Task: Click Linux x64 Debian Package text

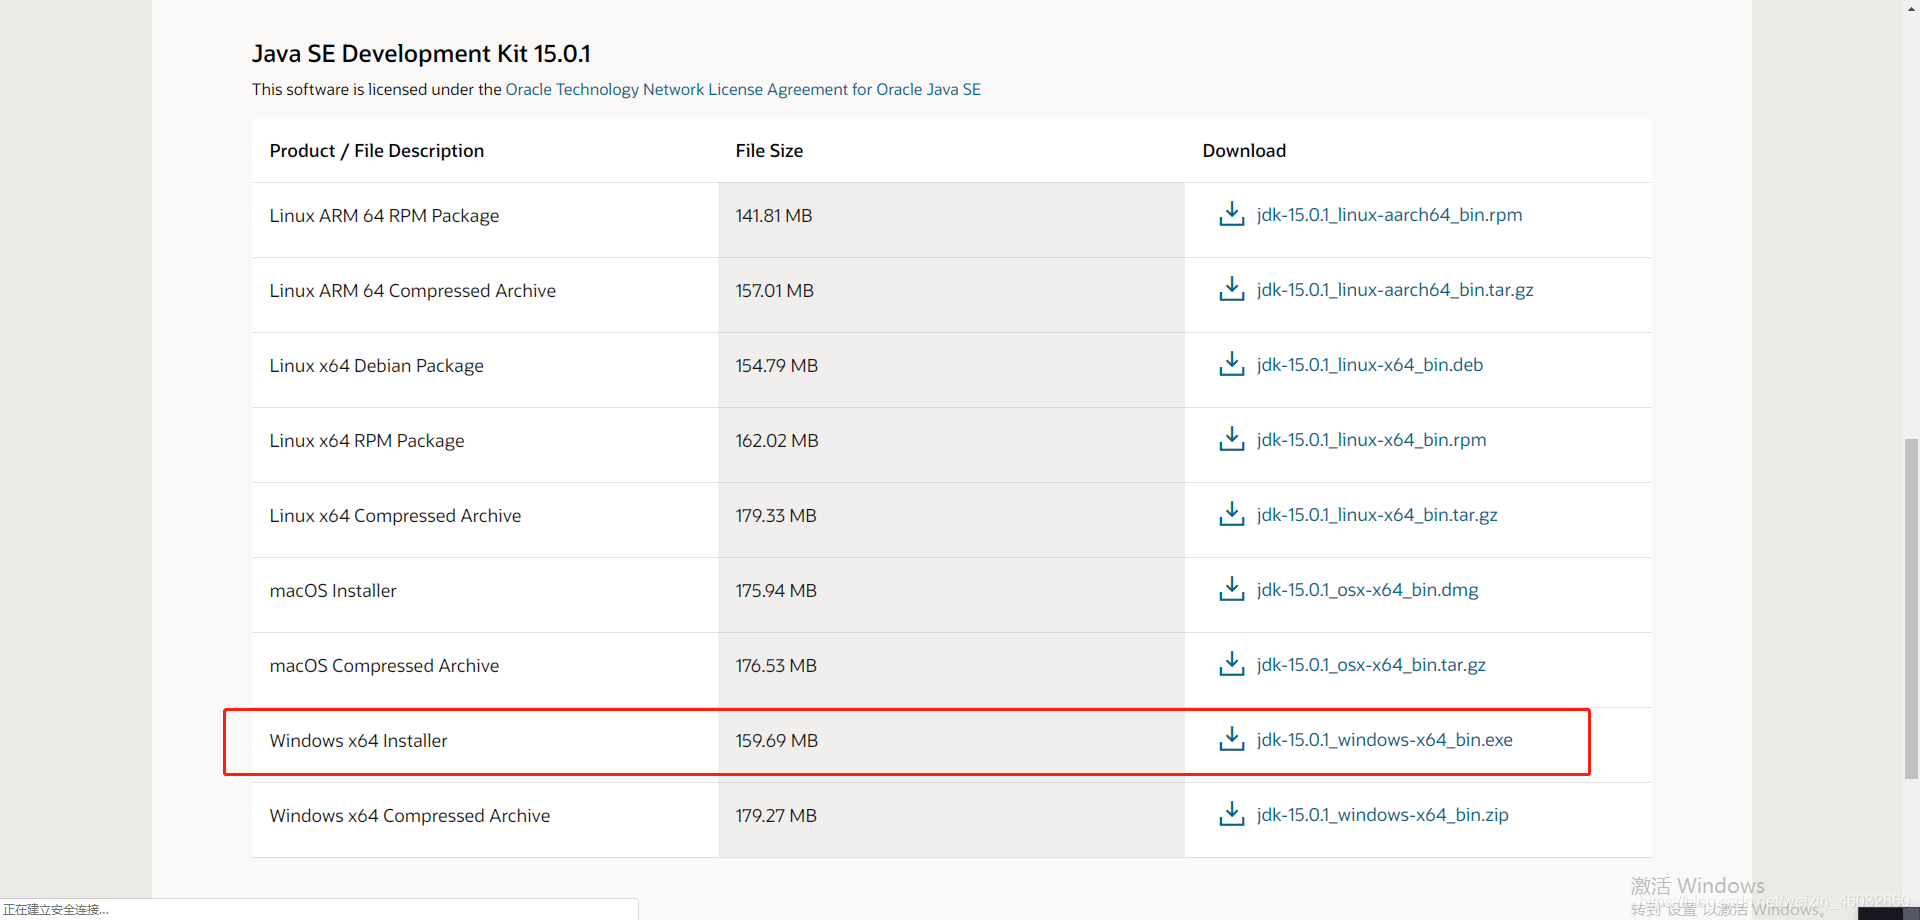Action: [x=376, y=366]
